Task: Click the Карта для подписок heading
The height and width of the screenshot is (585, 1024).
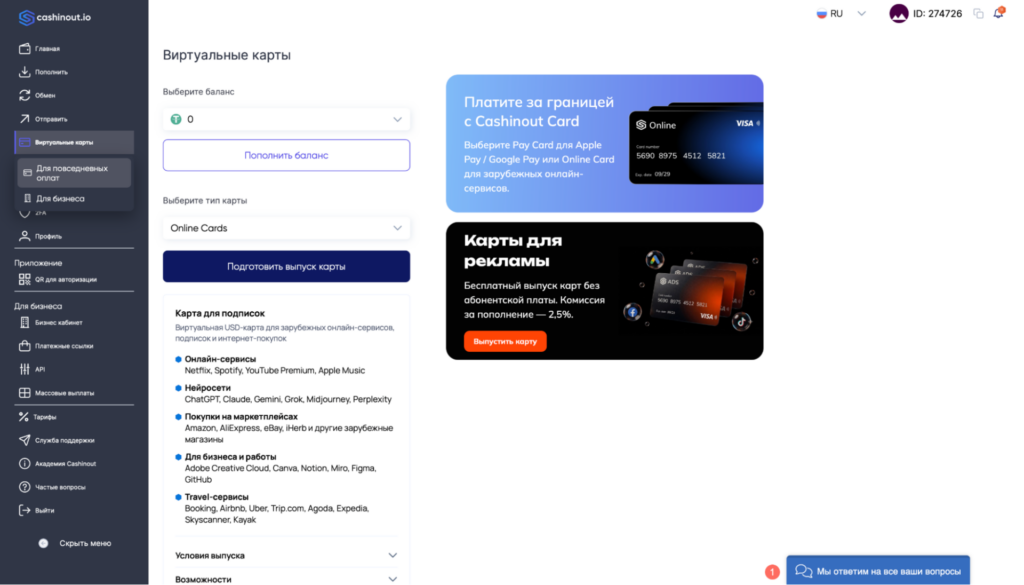Action: [x=220, y=313]
